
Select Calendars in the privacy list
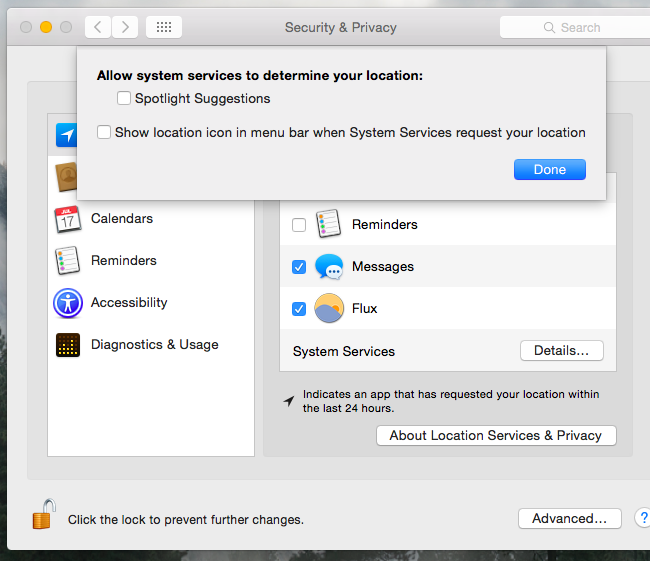pyautogui.click(x=122, y=219)
